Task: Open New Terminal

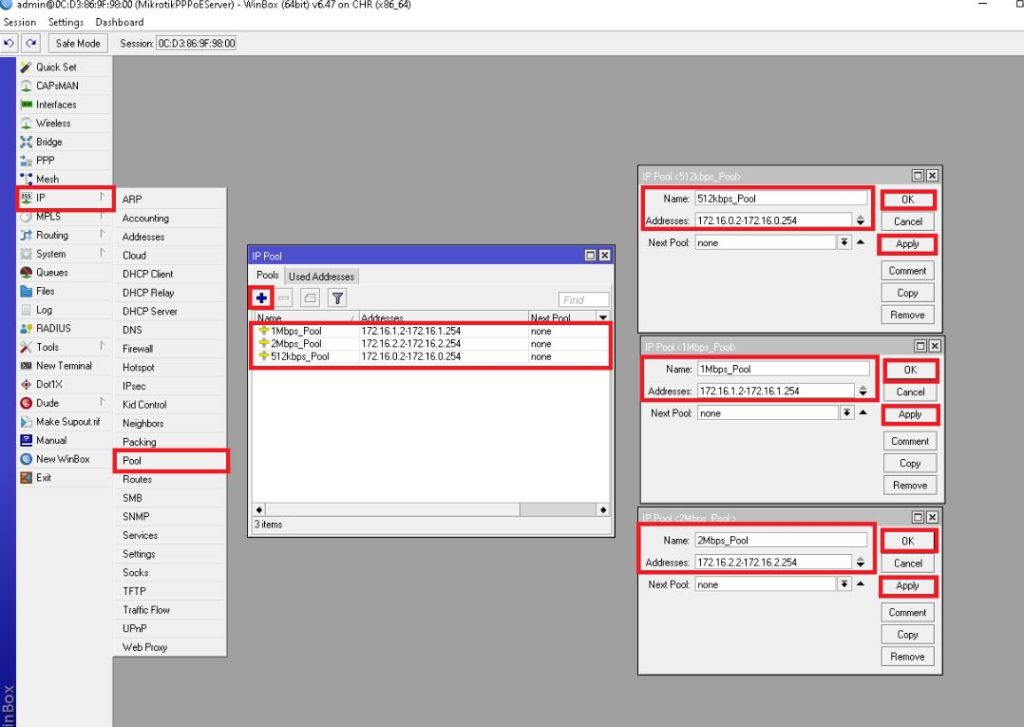Action: [64, 366]
